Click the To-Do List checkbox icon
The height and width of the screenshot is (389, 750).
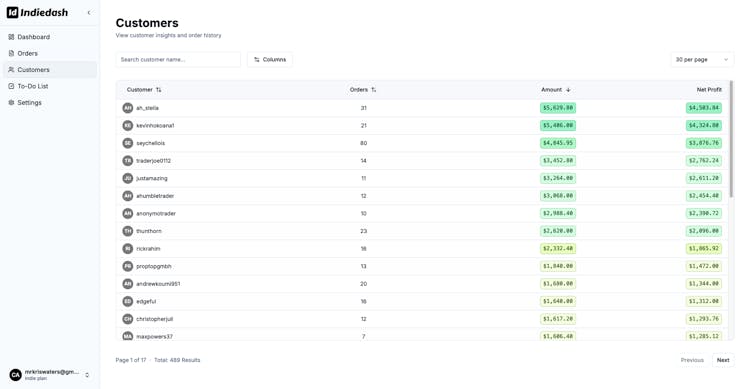(11, 86)
